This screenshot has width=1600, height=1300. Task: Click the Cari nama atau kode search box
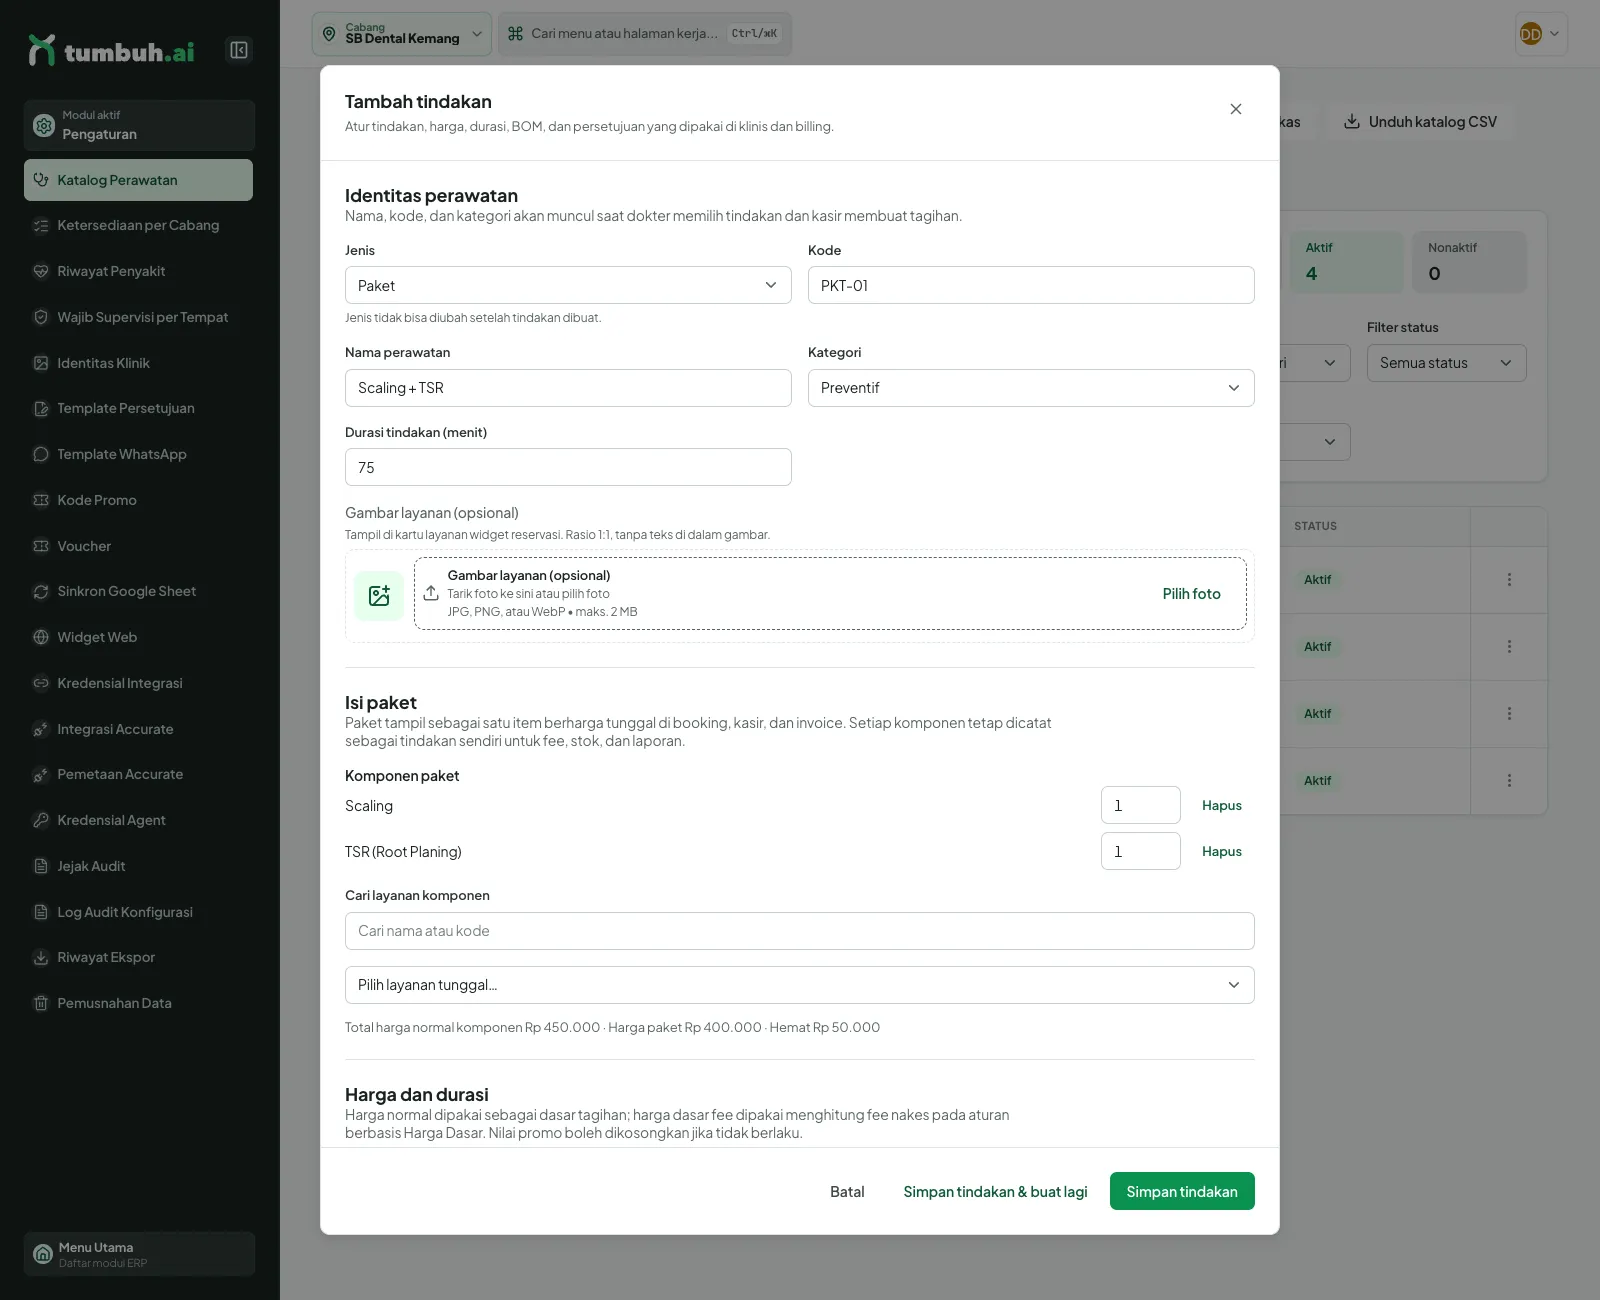click(x=800, y=931)
